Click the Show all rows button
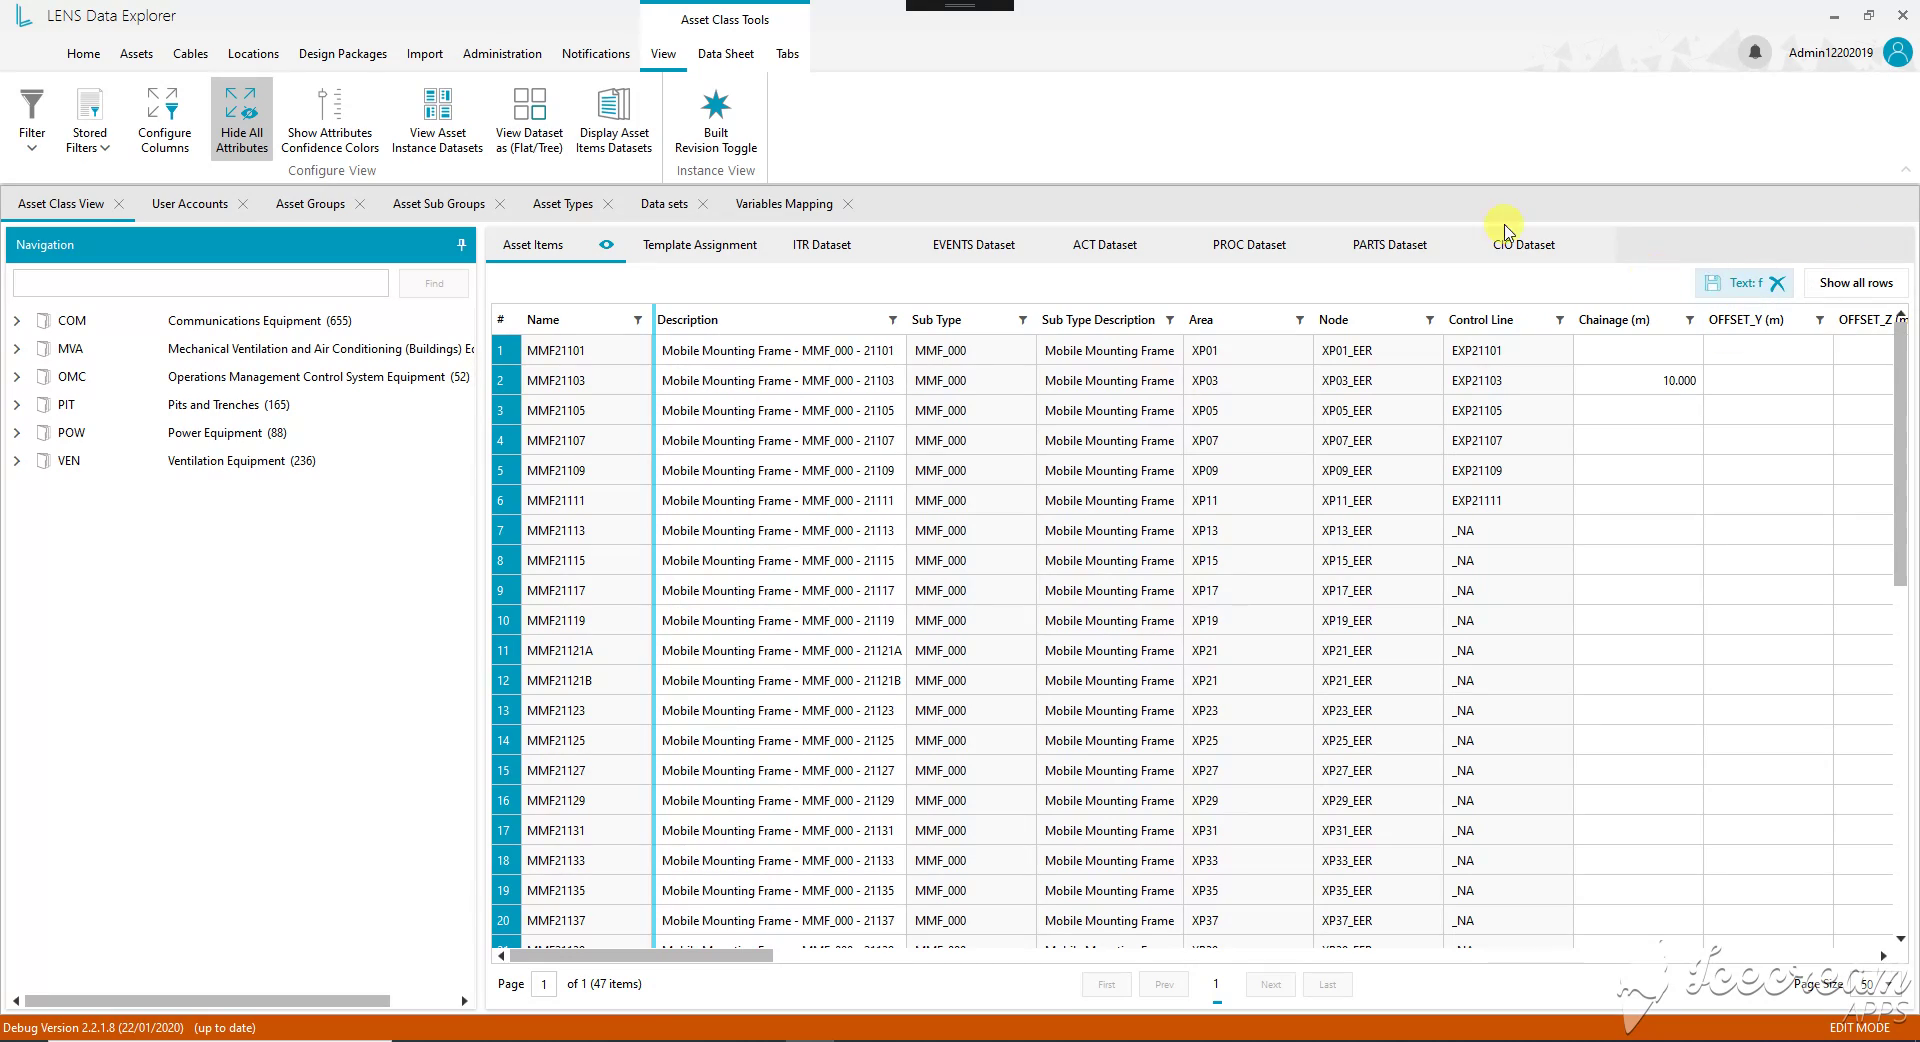 (1856, 283)
